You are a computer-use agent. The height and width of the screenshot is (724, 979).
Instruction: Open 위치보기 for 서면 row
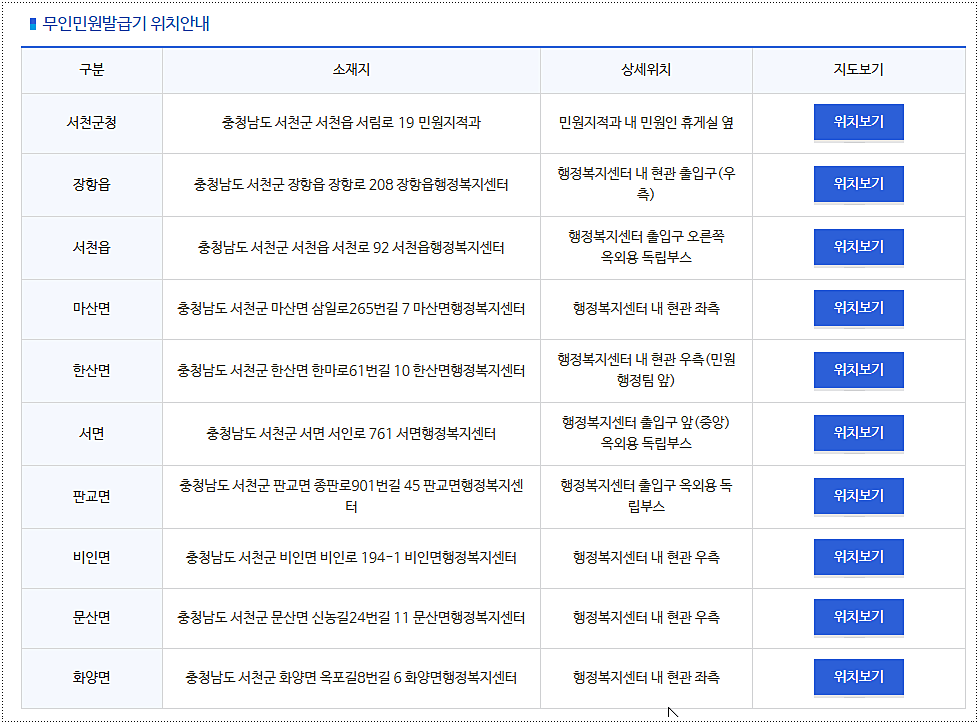click(858, 433)
